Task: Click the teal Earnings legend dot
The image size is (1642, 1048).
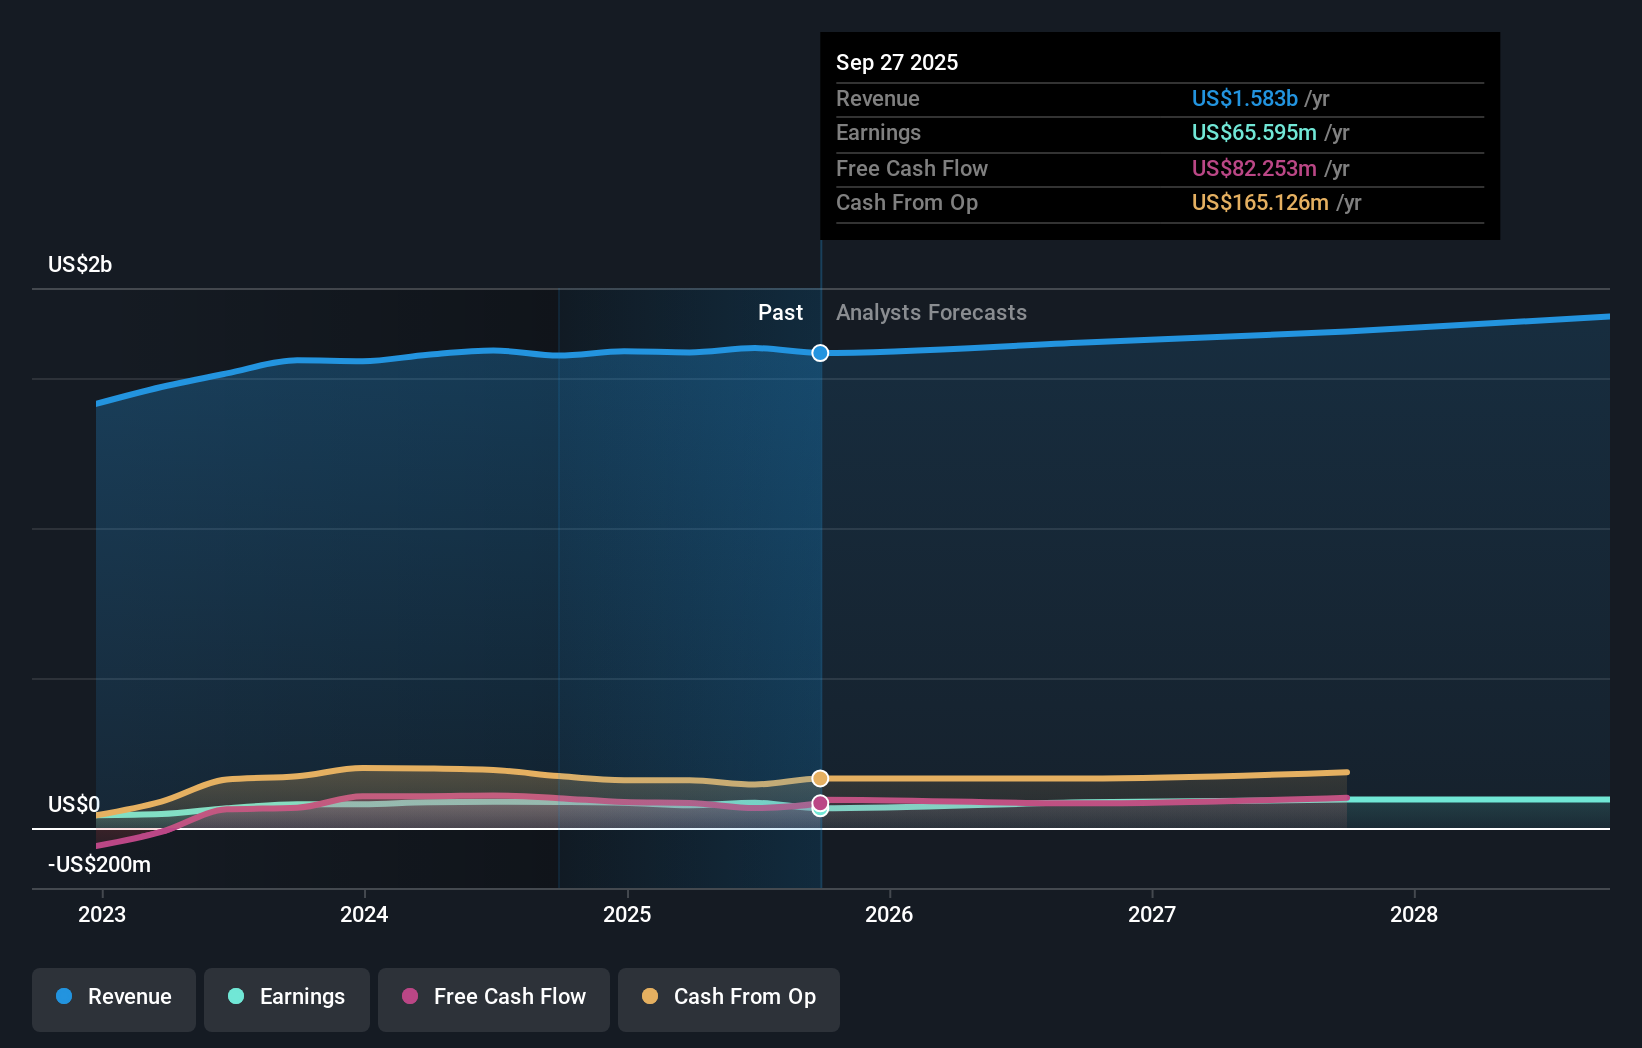Action: (234, 997)
